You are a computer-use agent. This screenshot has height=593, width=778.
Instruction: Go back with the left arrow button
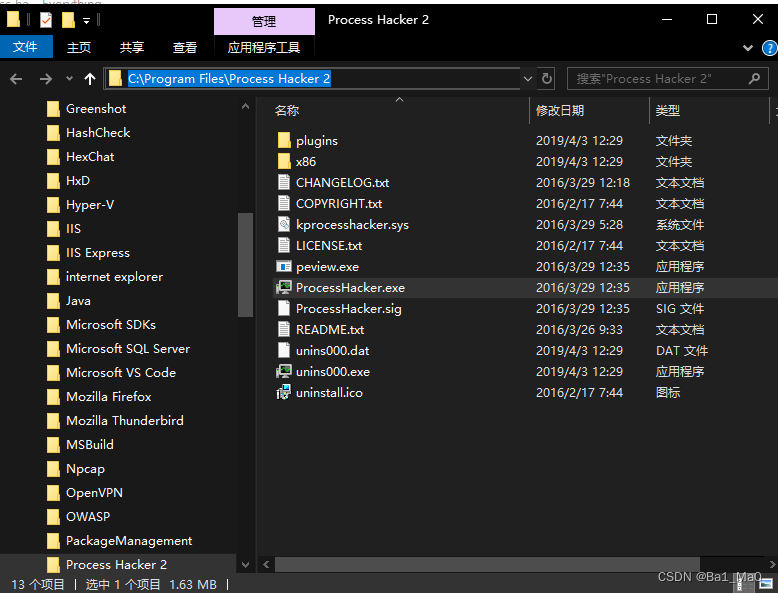[x=16, y=79]
